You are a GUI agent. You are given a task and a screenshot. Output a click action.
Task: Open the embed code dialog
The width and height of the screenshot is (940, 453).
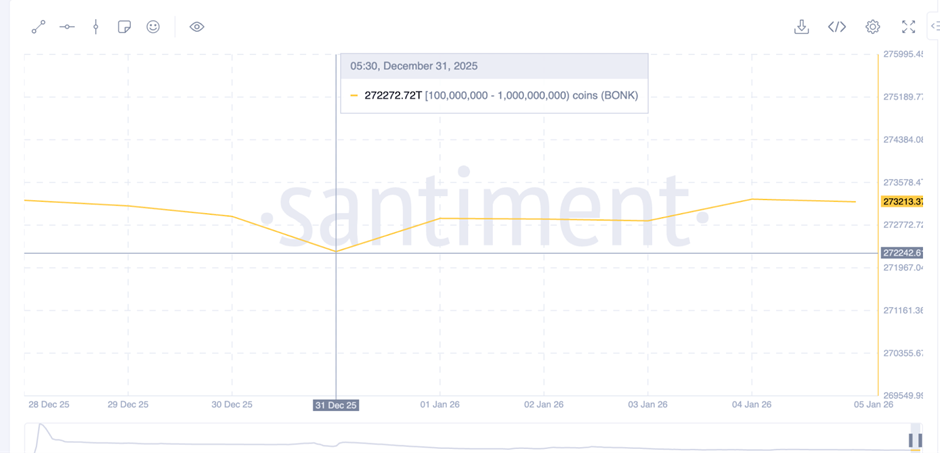(837, 27)
